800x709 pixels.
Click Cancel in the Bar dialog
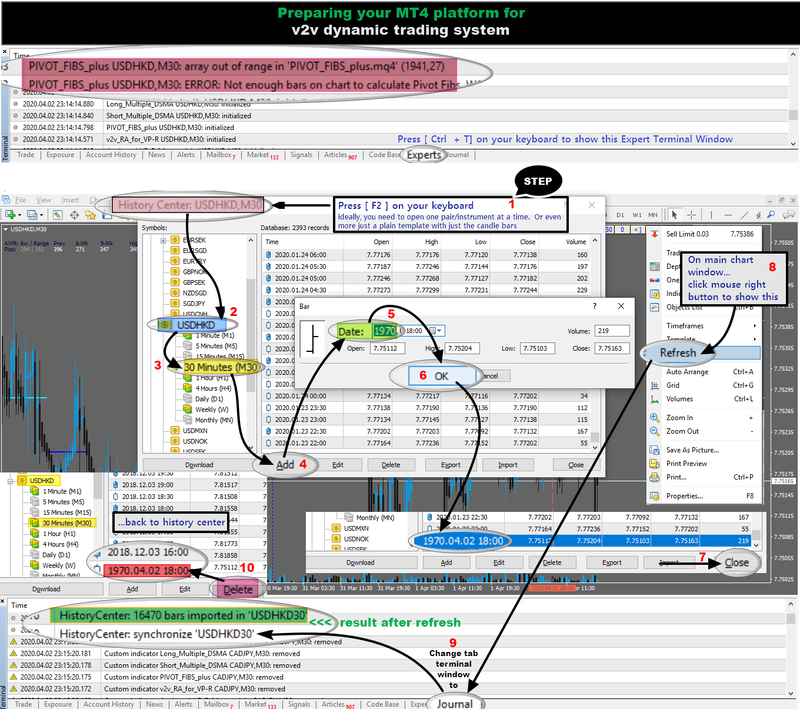(x=494, y=376)
